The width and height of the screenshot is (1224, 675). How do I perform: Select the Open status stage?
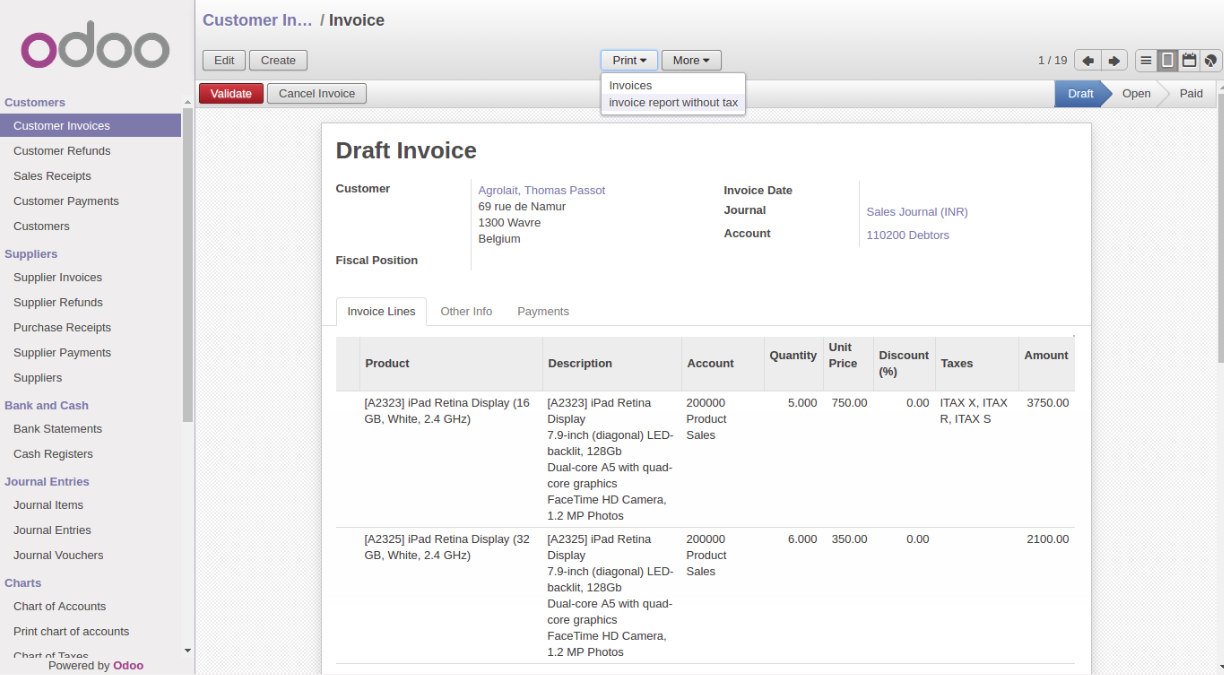(x=1136, y=94)
